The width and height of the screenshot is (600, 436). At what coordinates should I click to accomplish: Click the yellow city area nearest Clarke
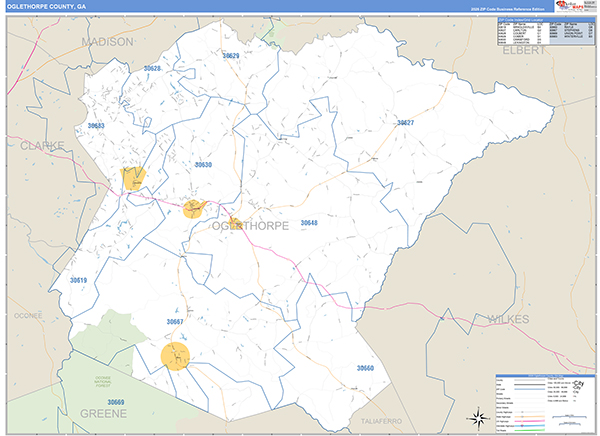(133, 178)
